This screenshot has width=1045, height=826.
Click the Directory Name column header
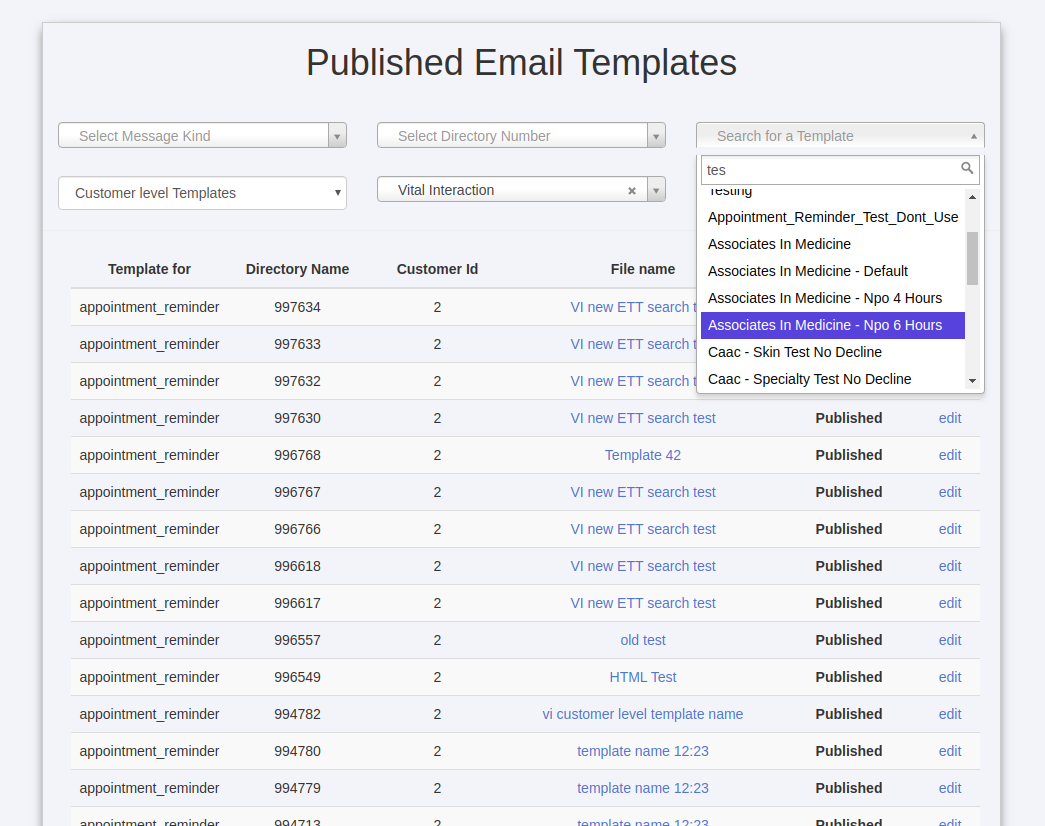297,269
